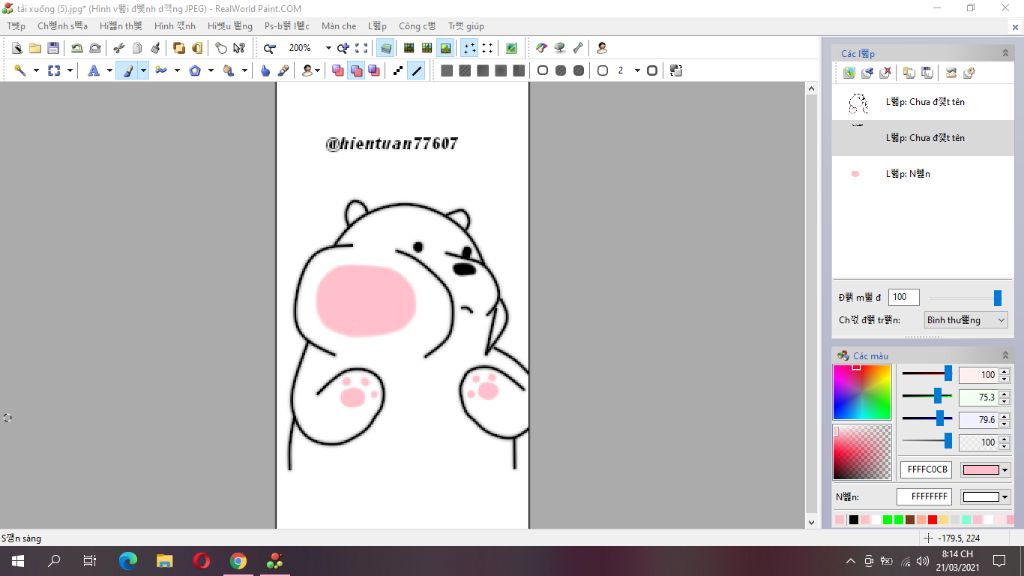Click the hex color field FFFFC0CB
1024x576 pixels.
click(927, 470)
